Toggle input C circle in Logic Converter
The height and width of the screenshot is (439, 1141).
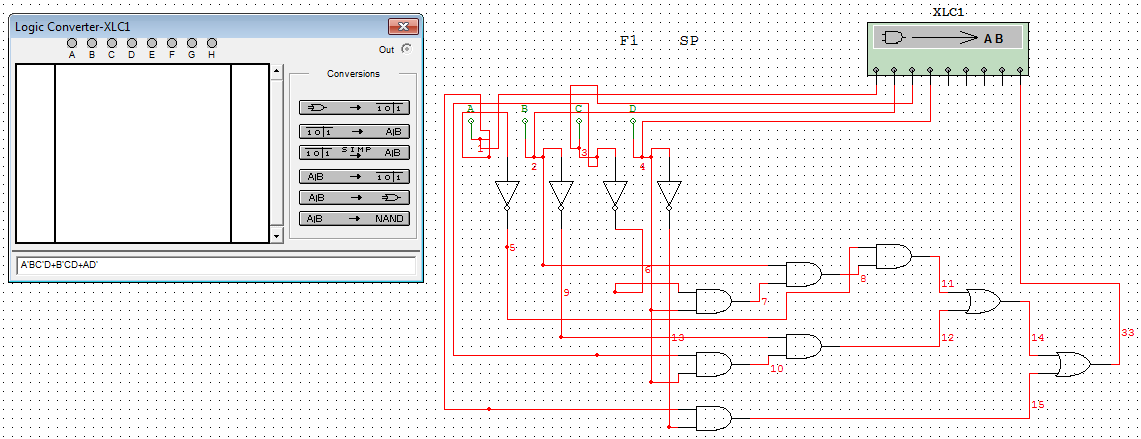click(112, 44)
